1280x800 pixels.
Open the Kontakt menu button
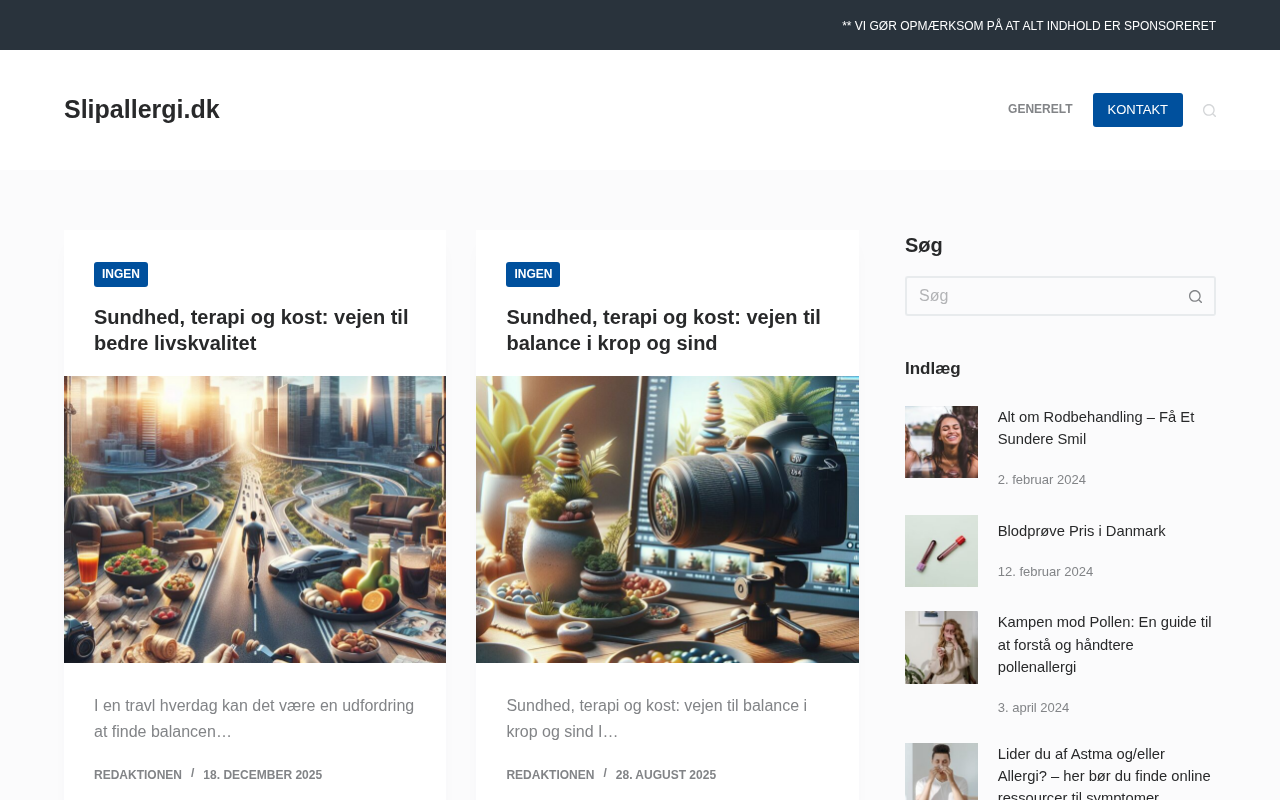coord(1138,110)
